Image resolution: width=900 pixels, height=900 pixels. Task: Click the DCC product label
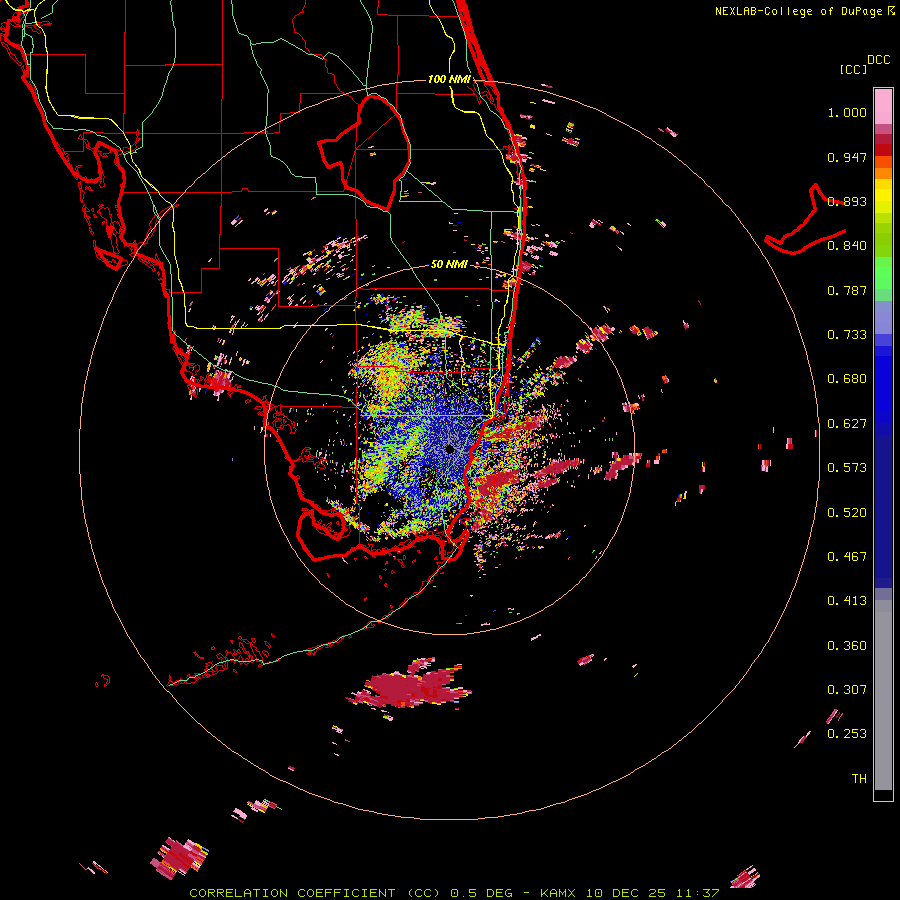[878, 60]
